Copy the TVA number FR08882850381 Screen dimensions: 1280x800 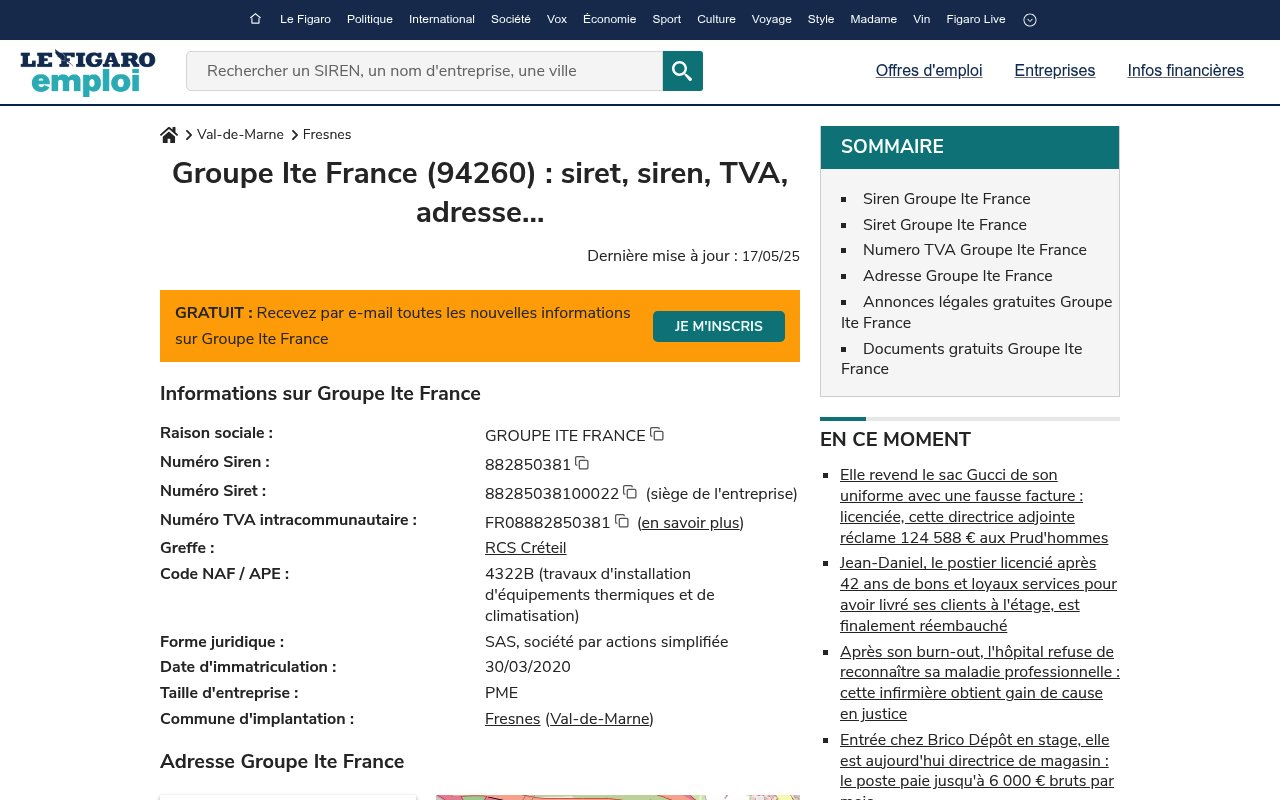(621, 521)
